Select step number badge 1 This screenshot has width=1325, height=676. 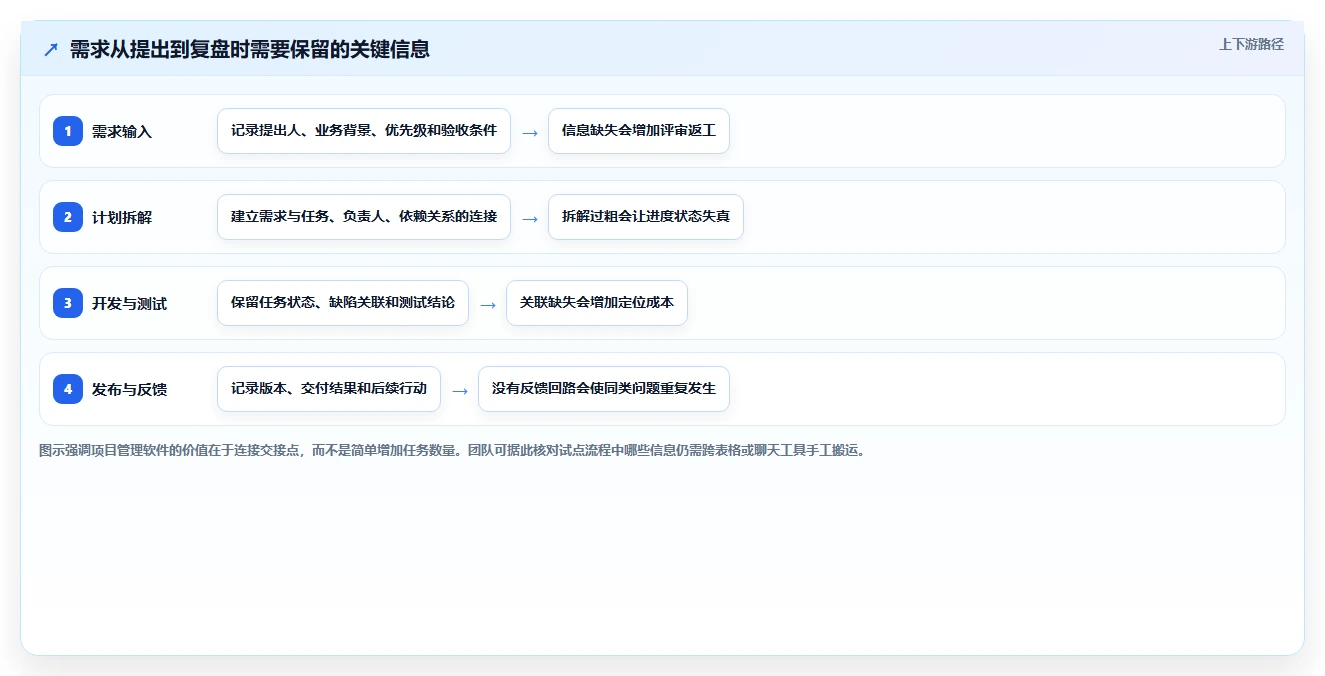click(68, 131)
